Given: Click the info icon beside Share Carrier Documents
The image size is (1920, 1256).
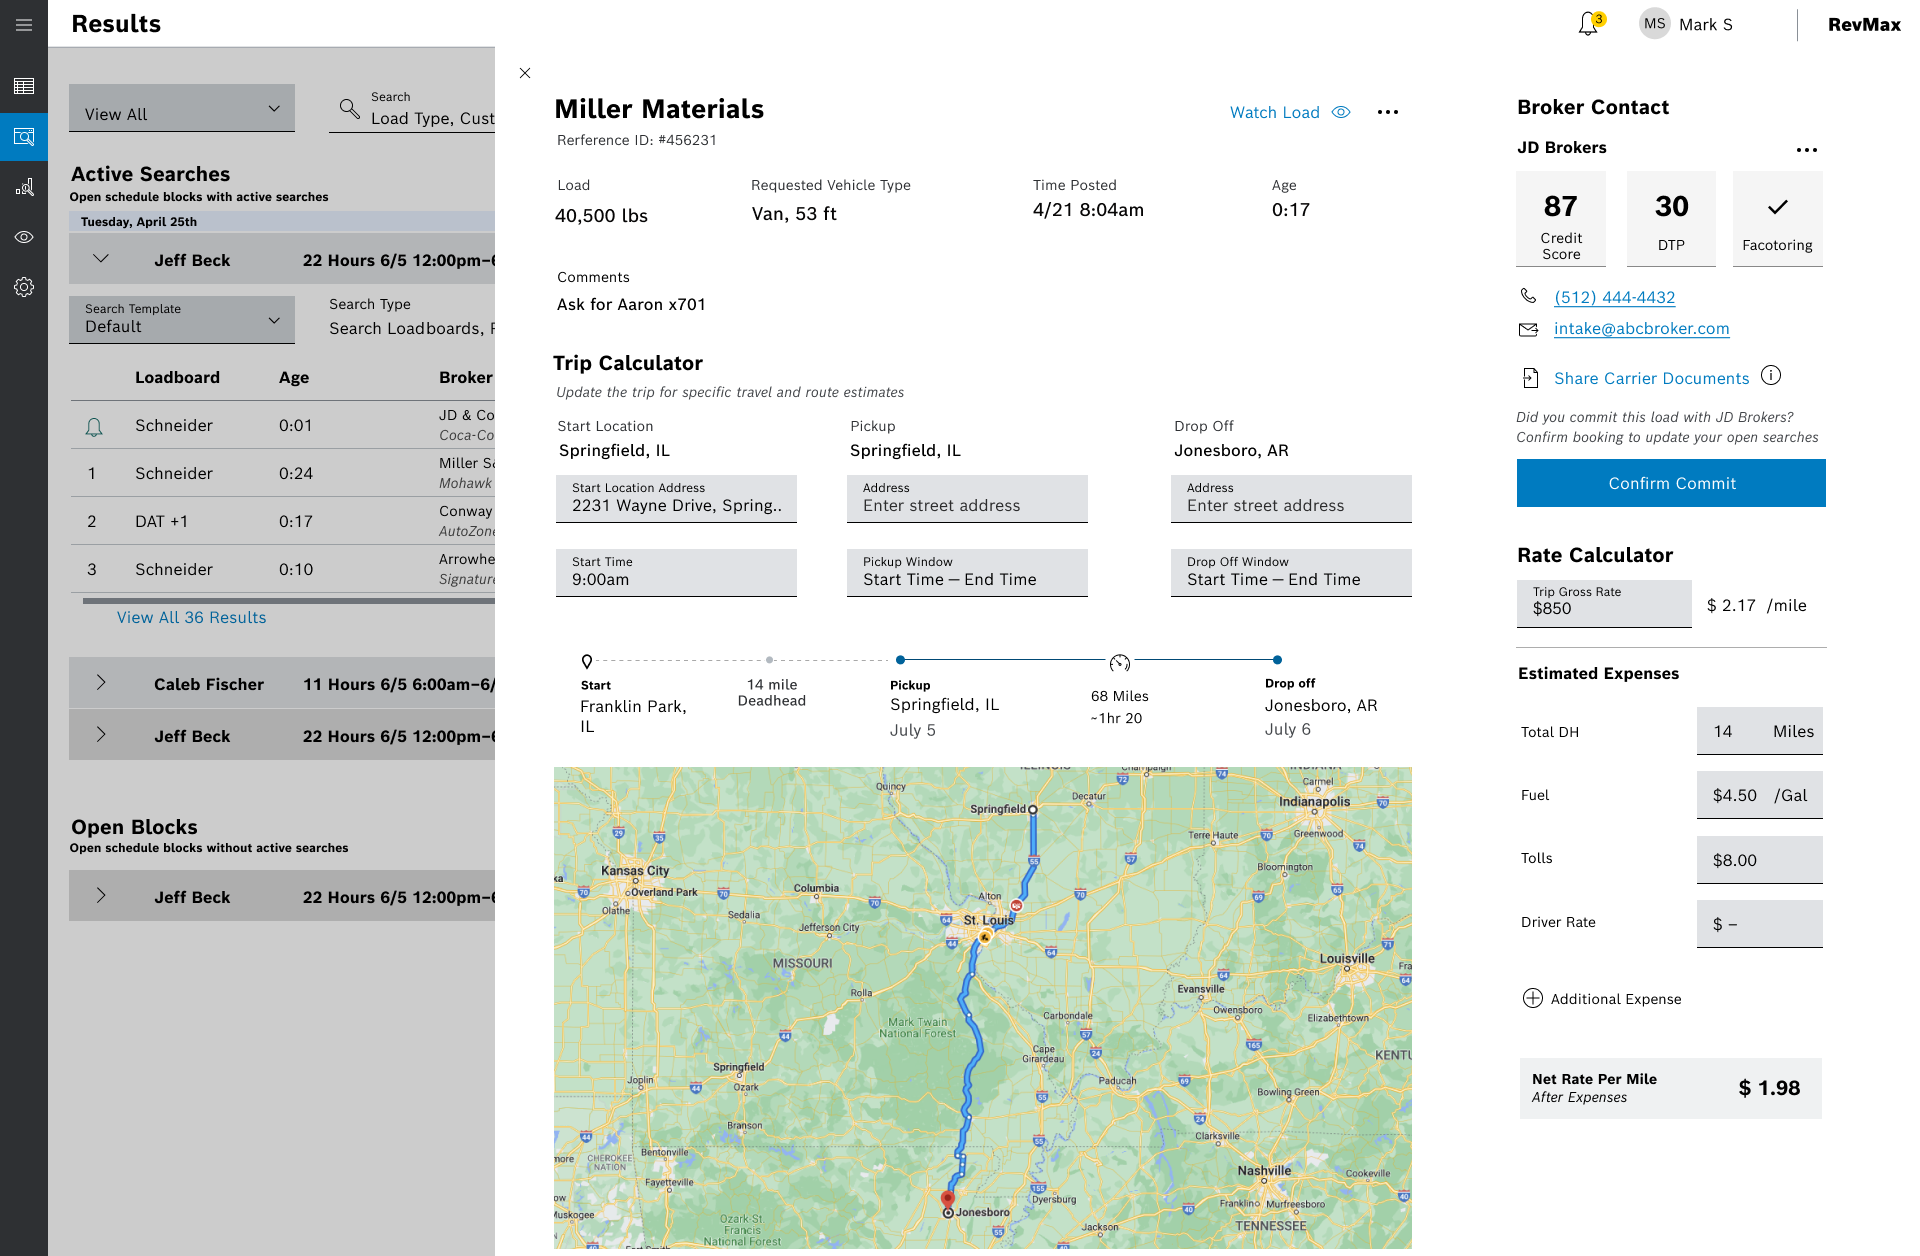Looking at the screenshot, I should pyautogui.click(x=1771, y=376).
